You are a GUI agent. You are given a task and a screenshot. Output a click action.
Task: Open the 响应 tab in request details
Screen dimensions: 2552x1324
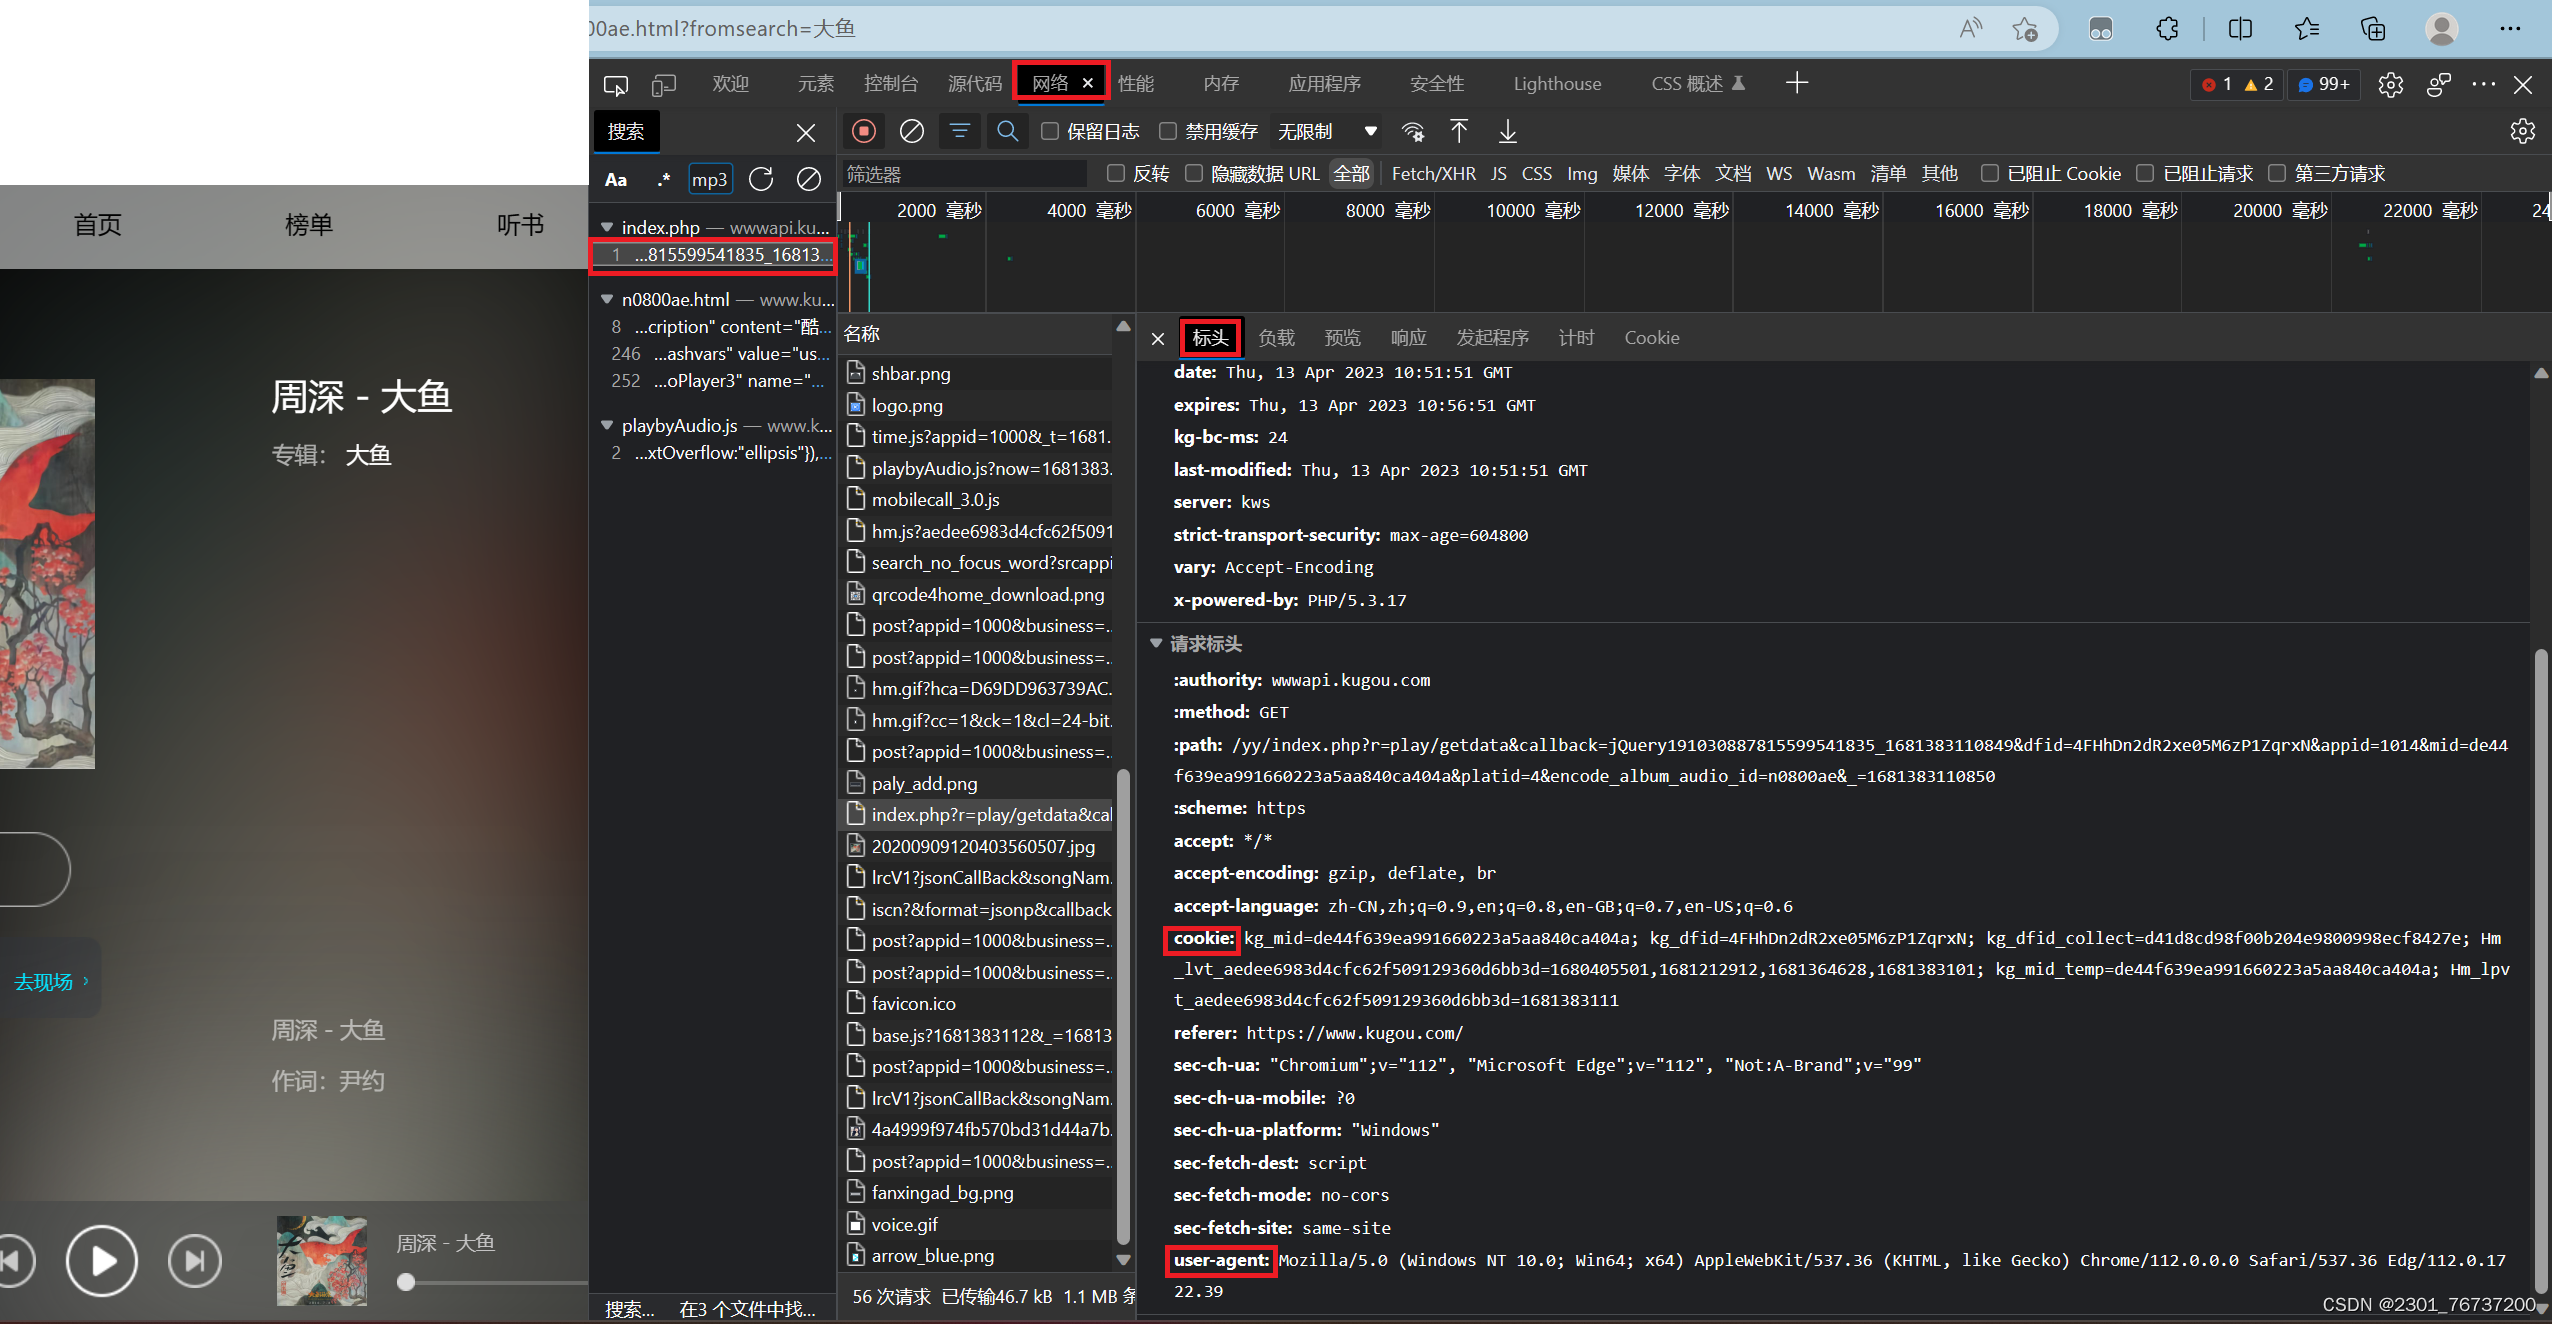[1408, 338]
